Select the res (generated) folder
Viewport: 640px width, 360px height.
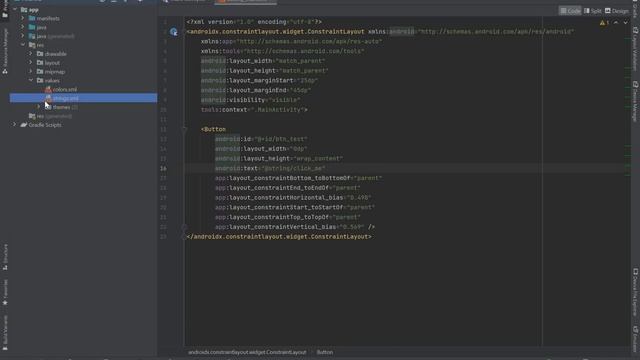tap(50, 116)
